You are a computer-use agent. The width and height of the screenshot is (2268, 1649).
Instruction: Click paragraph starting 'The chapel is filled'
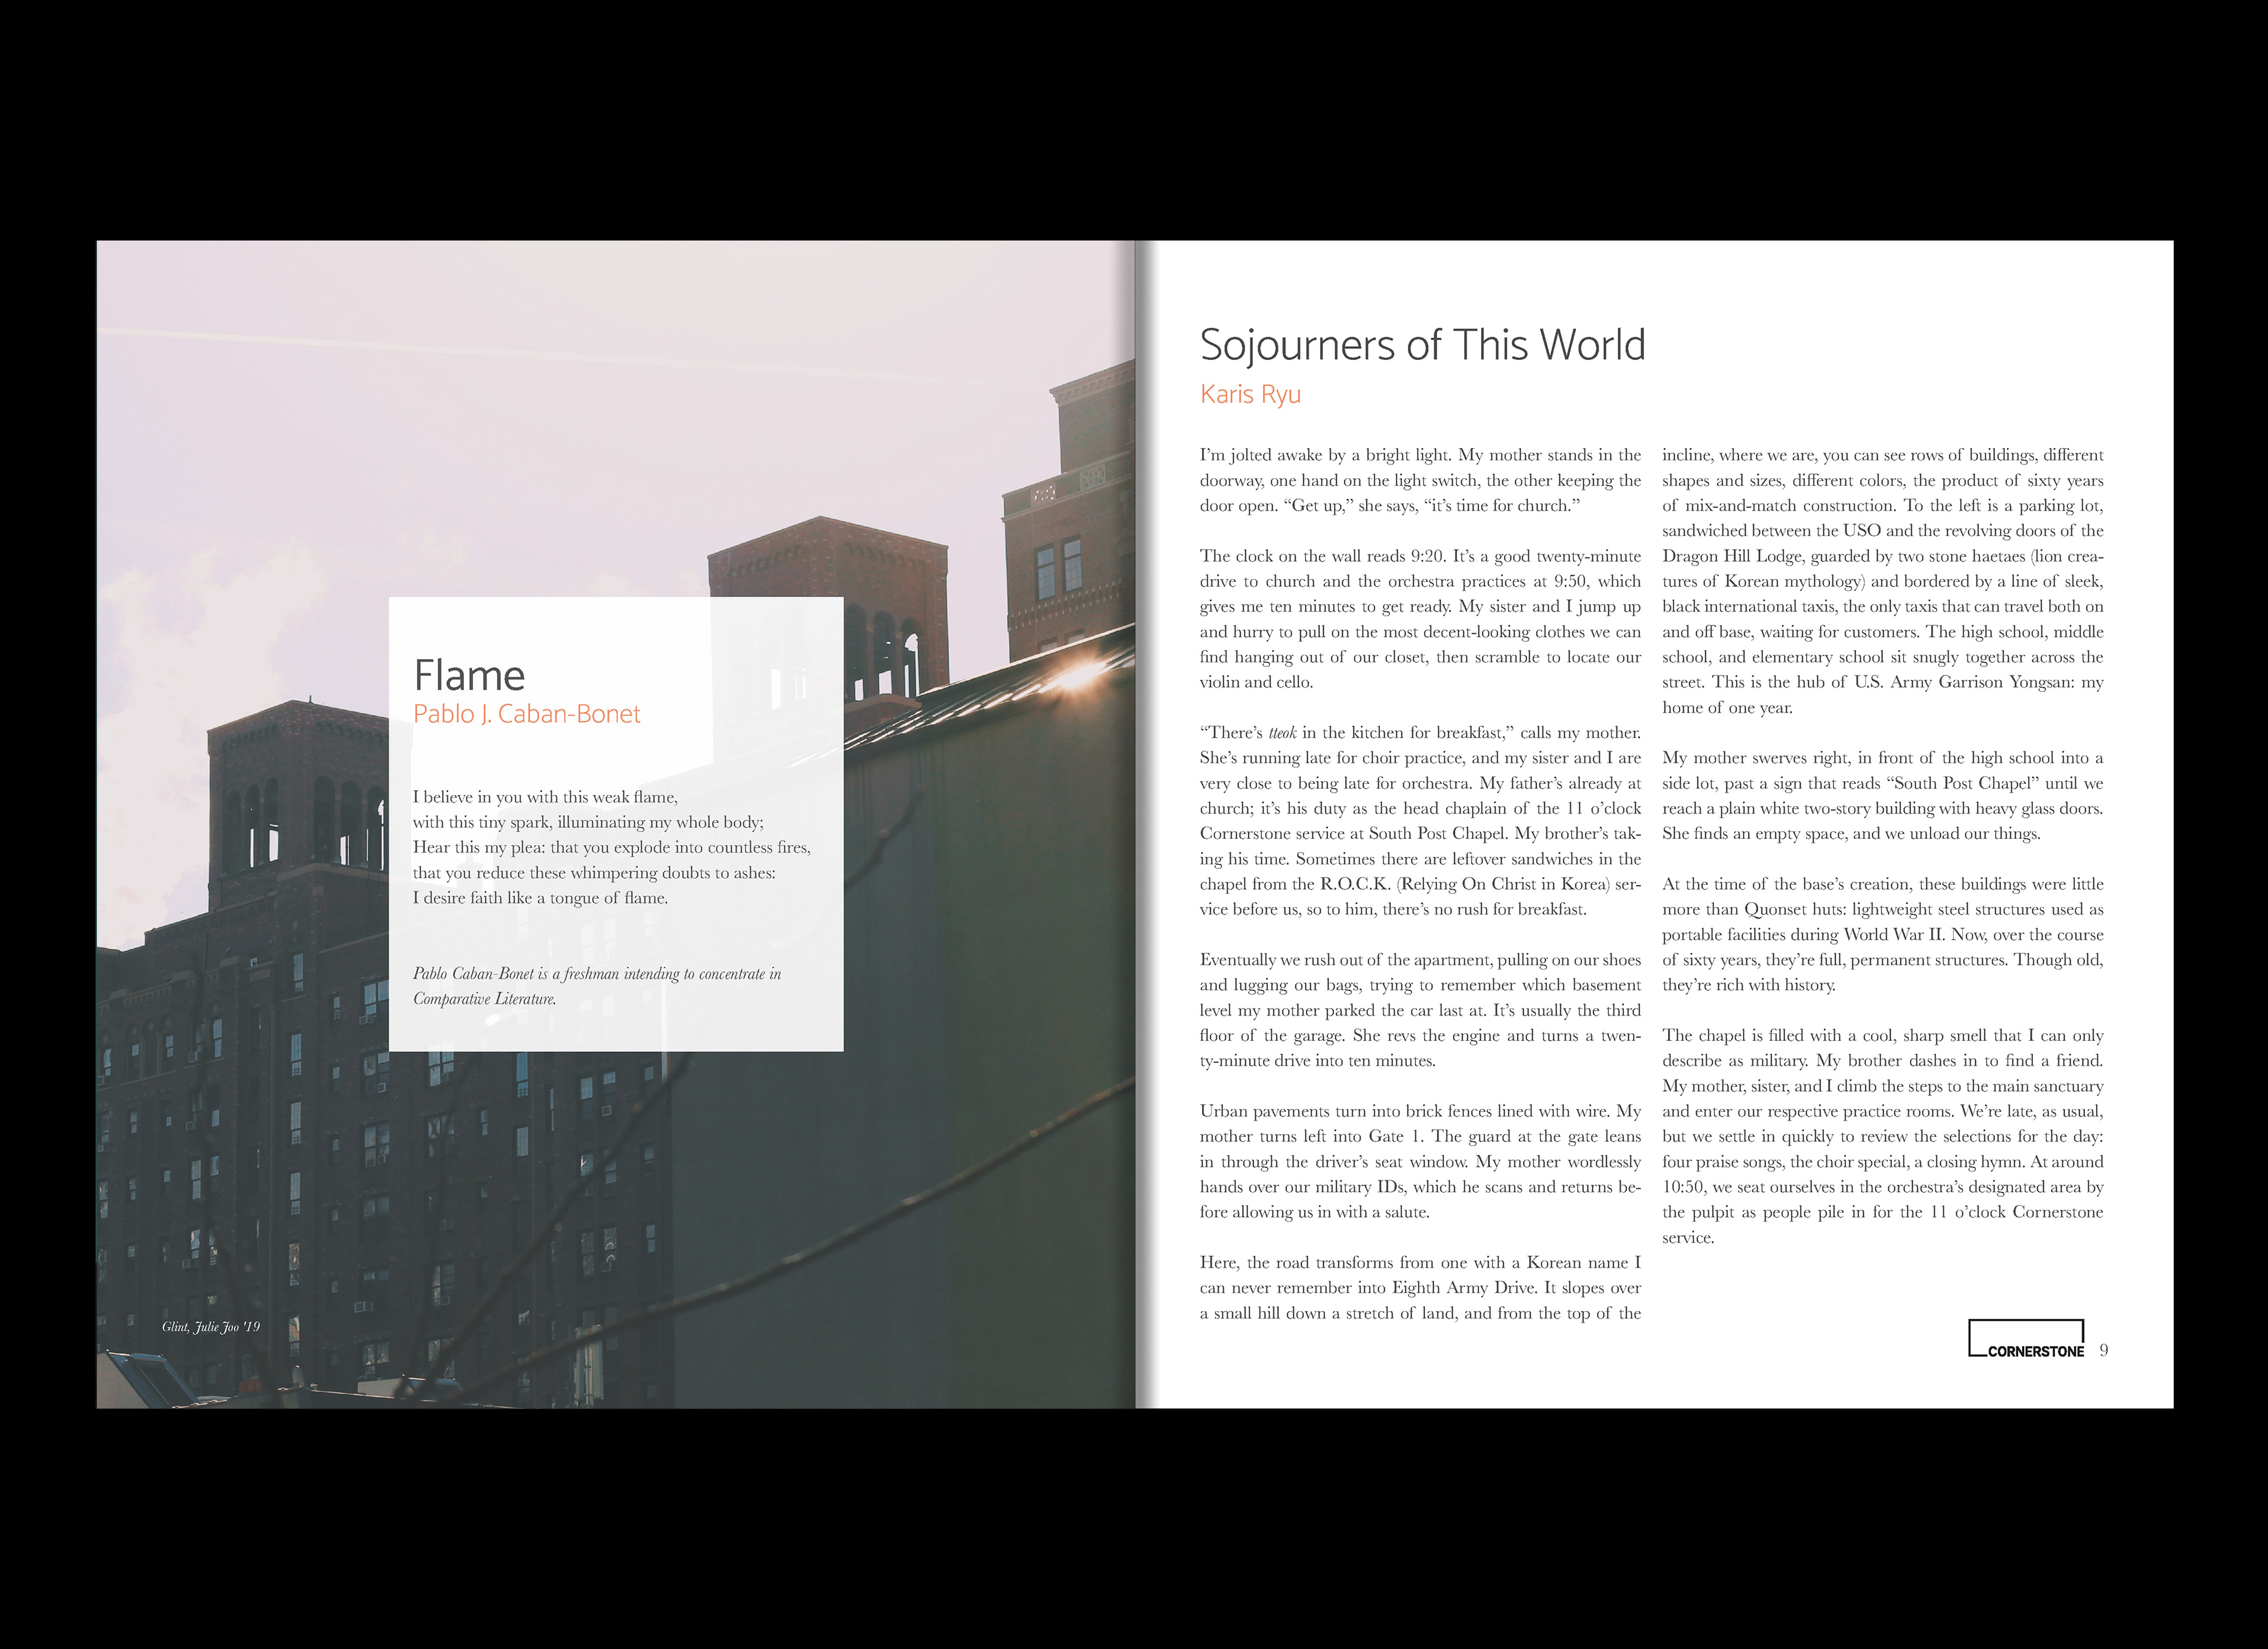(x=1882, y=1136)
